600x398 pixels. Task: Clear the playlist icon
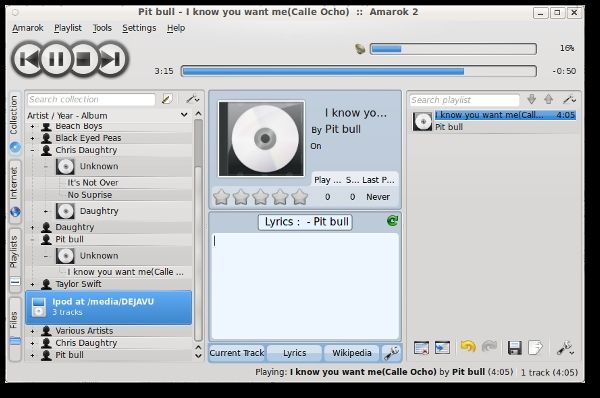coord(421,348)
